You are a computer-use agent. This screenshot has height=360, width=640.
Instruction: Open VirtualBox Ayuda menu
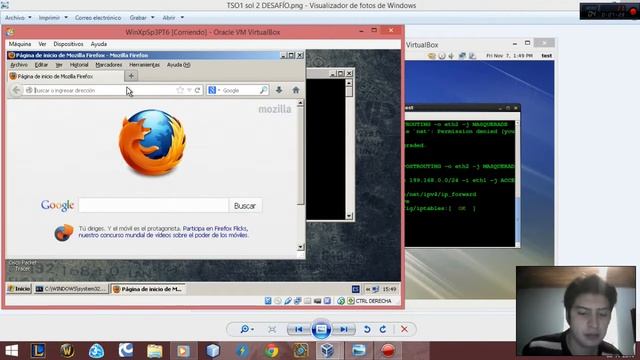(99, 44)
